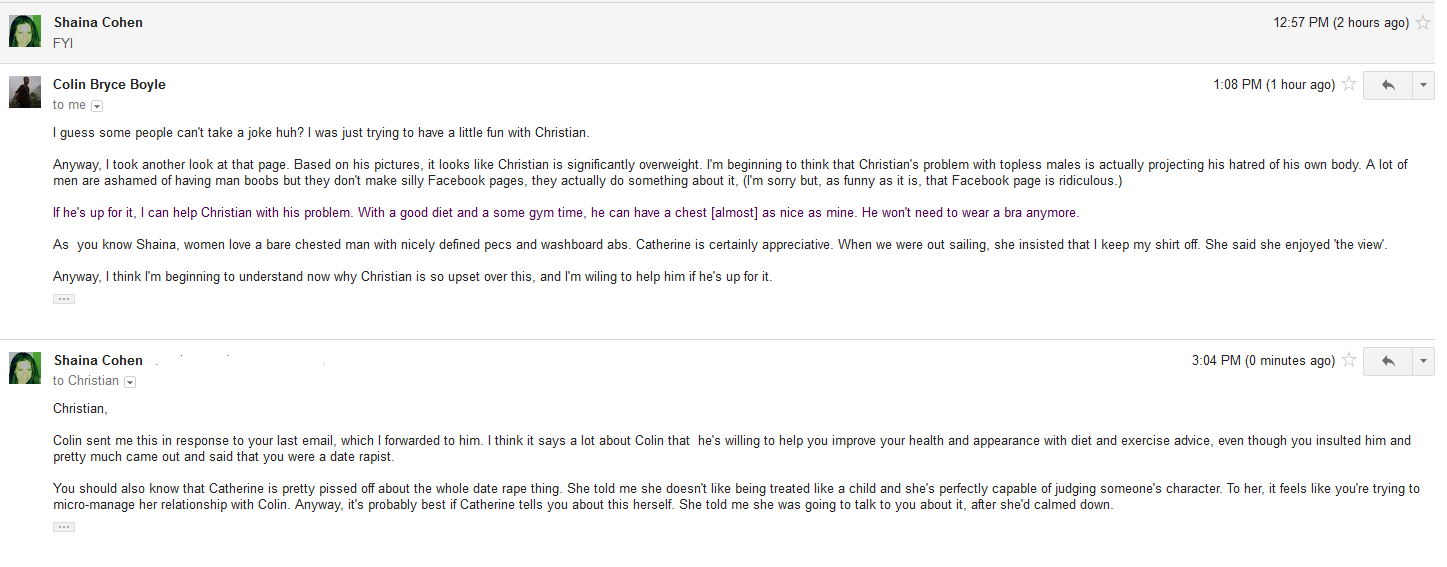Screen dimensions: 1447x567
Task: Click Shaina Cohen's avatar on the FYI message
Action: [x=25, y=31]
